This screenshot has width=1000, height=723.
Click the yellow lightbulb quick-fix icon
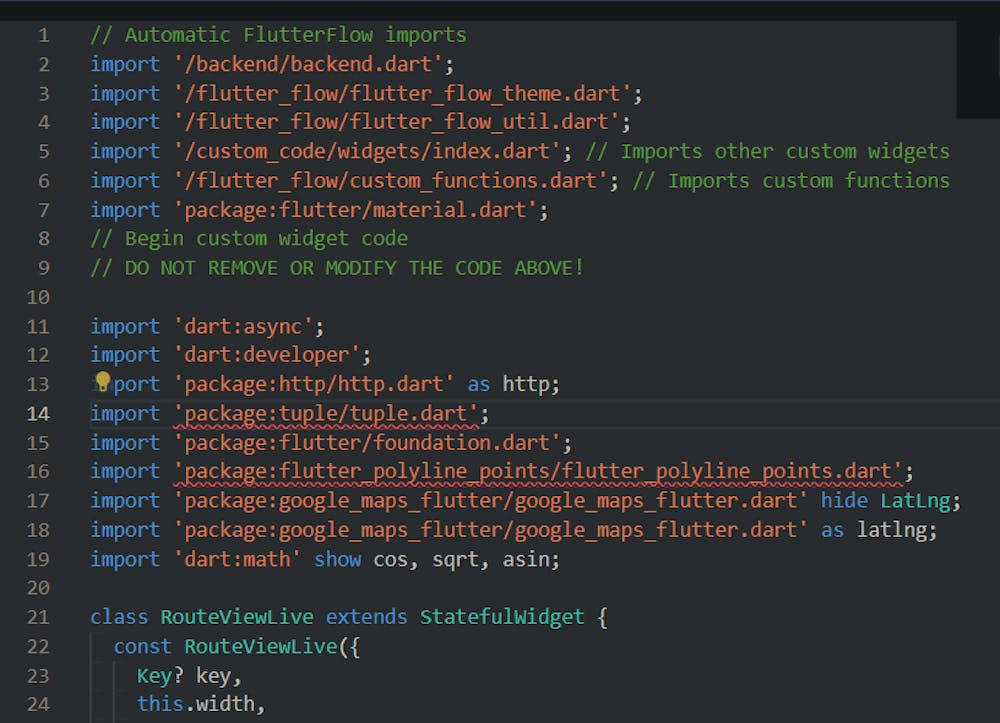point(101,381)
